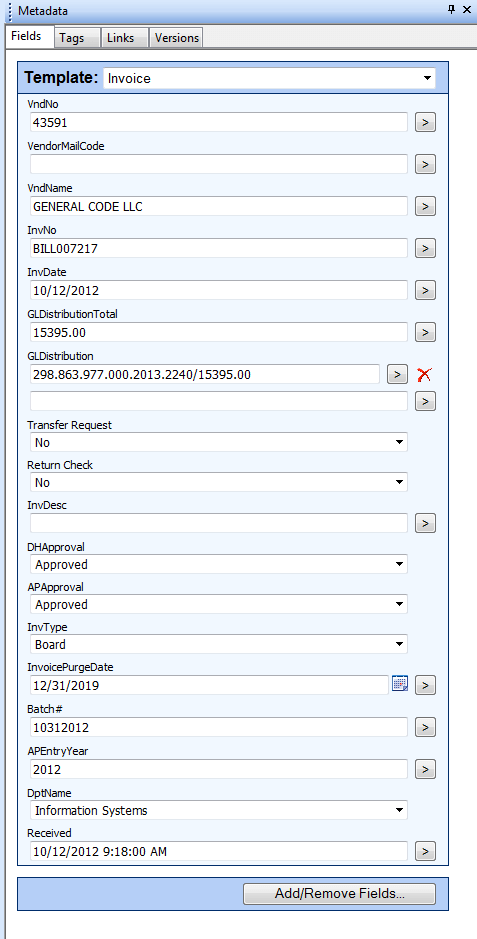477x939 pixels.
Task: Click the arrow button next to Batch# field
Action: (425, 727)
